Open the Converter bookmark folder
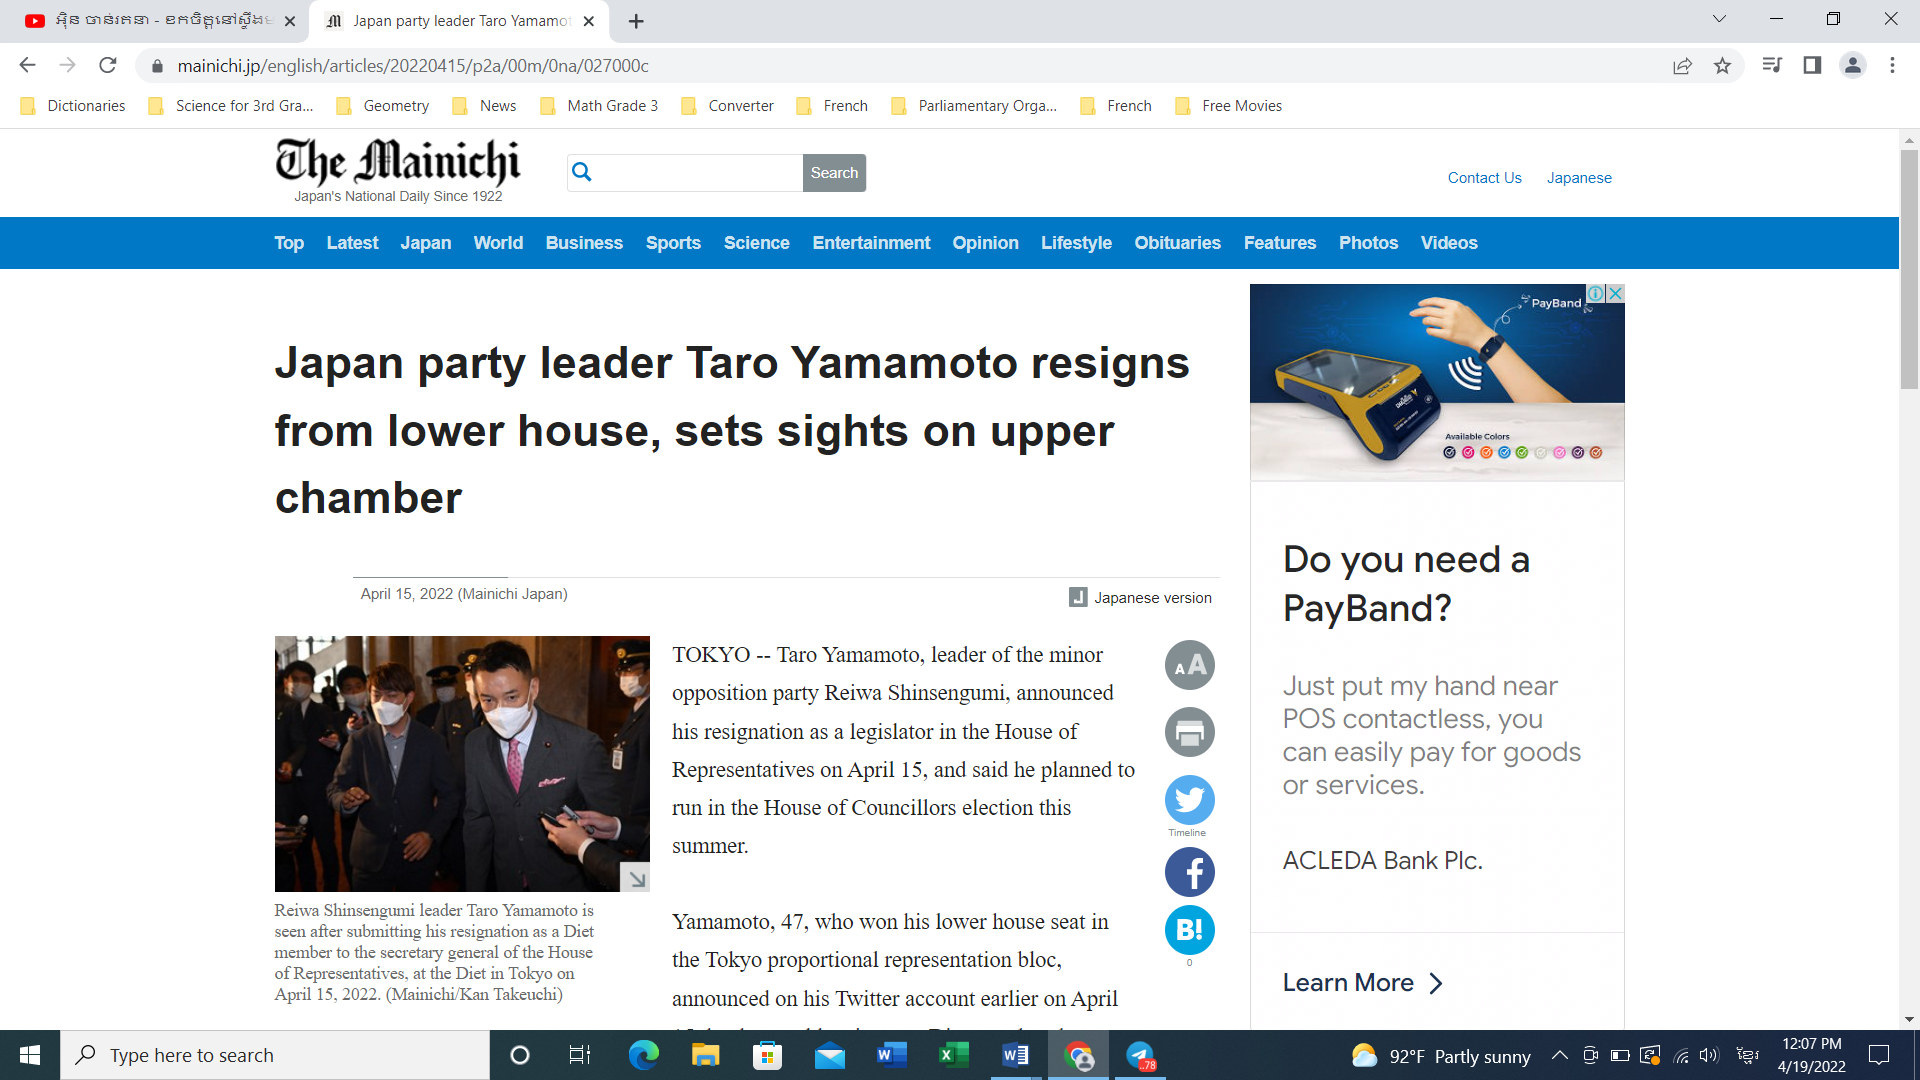Viewport: 1920px width, 1080px height. [727, 106]
